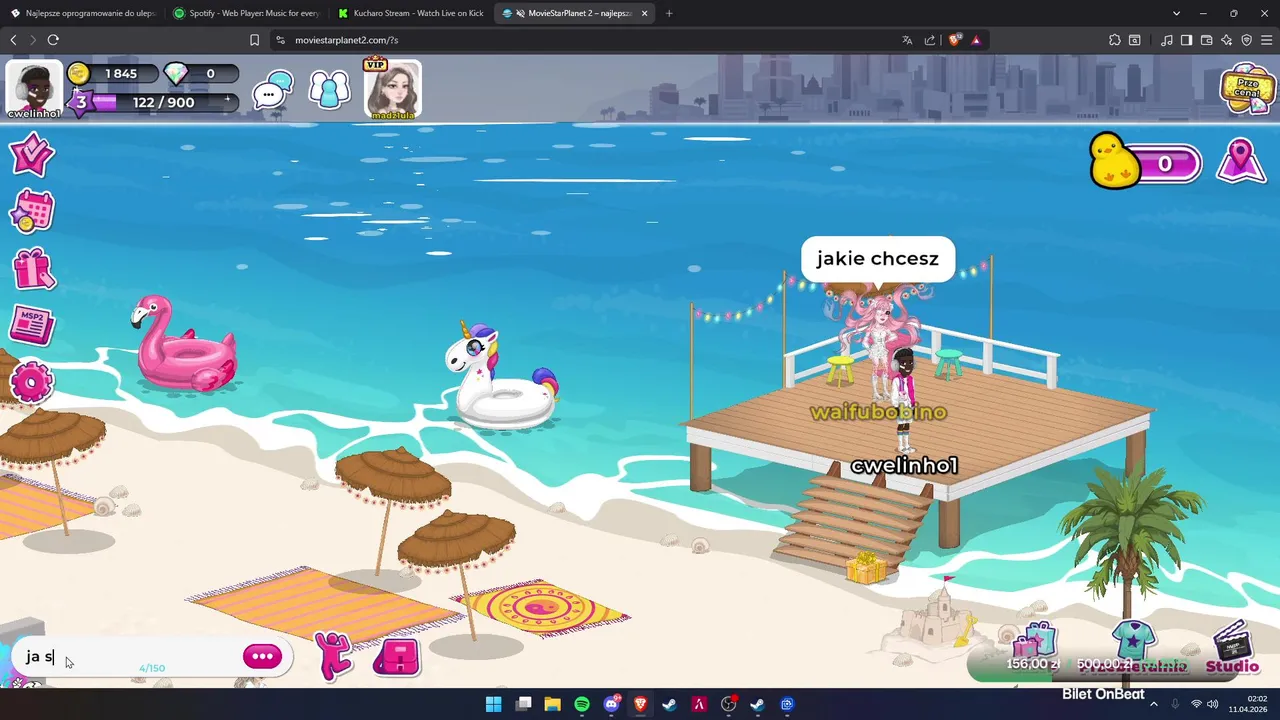This screenshot has width=1280, height=720.
Task: Open the Brave Shields lion icon
Action: click(x=954, y=40)
